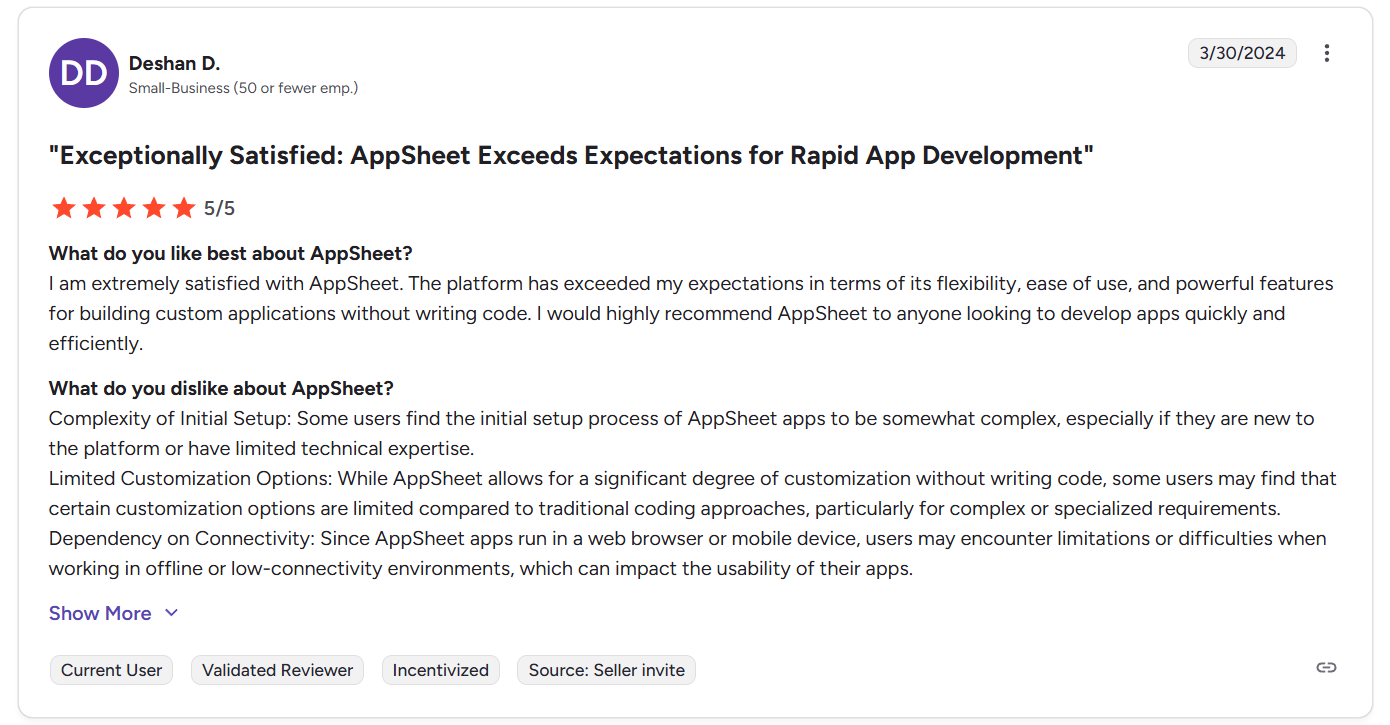Open reviewer name Deshan D.

tap(174, 63)
